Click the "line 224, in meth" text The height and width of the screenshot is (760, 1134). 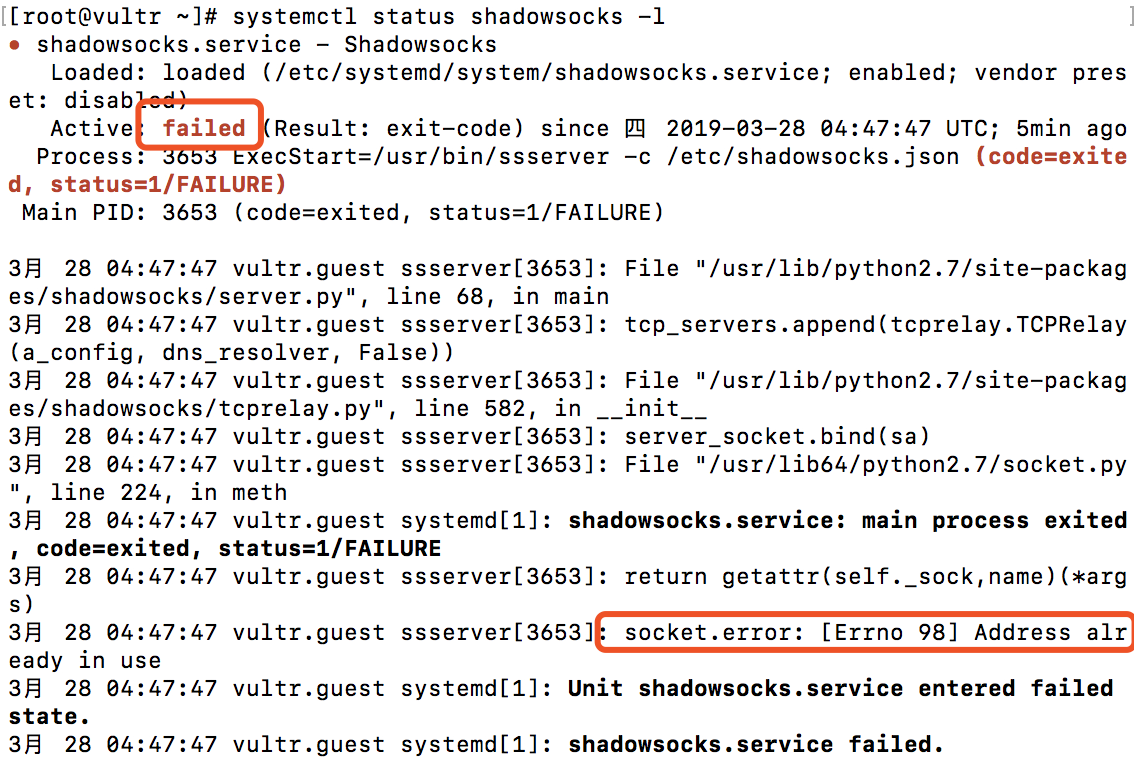169,492
